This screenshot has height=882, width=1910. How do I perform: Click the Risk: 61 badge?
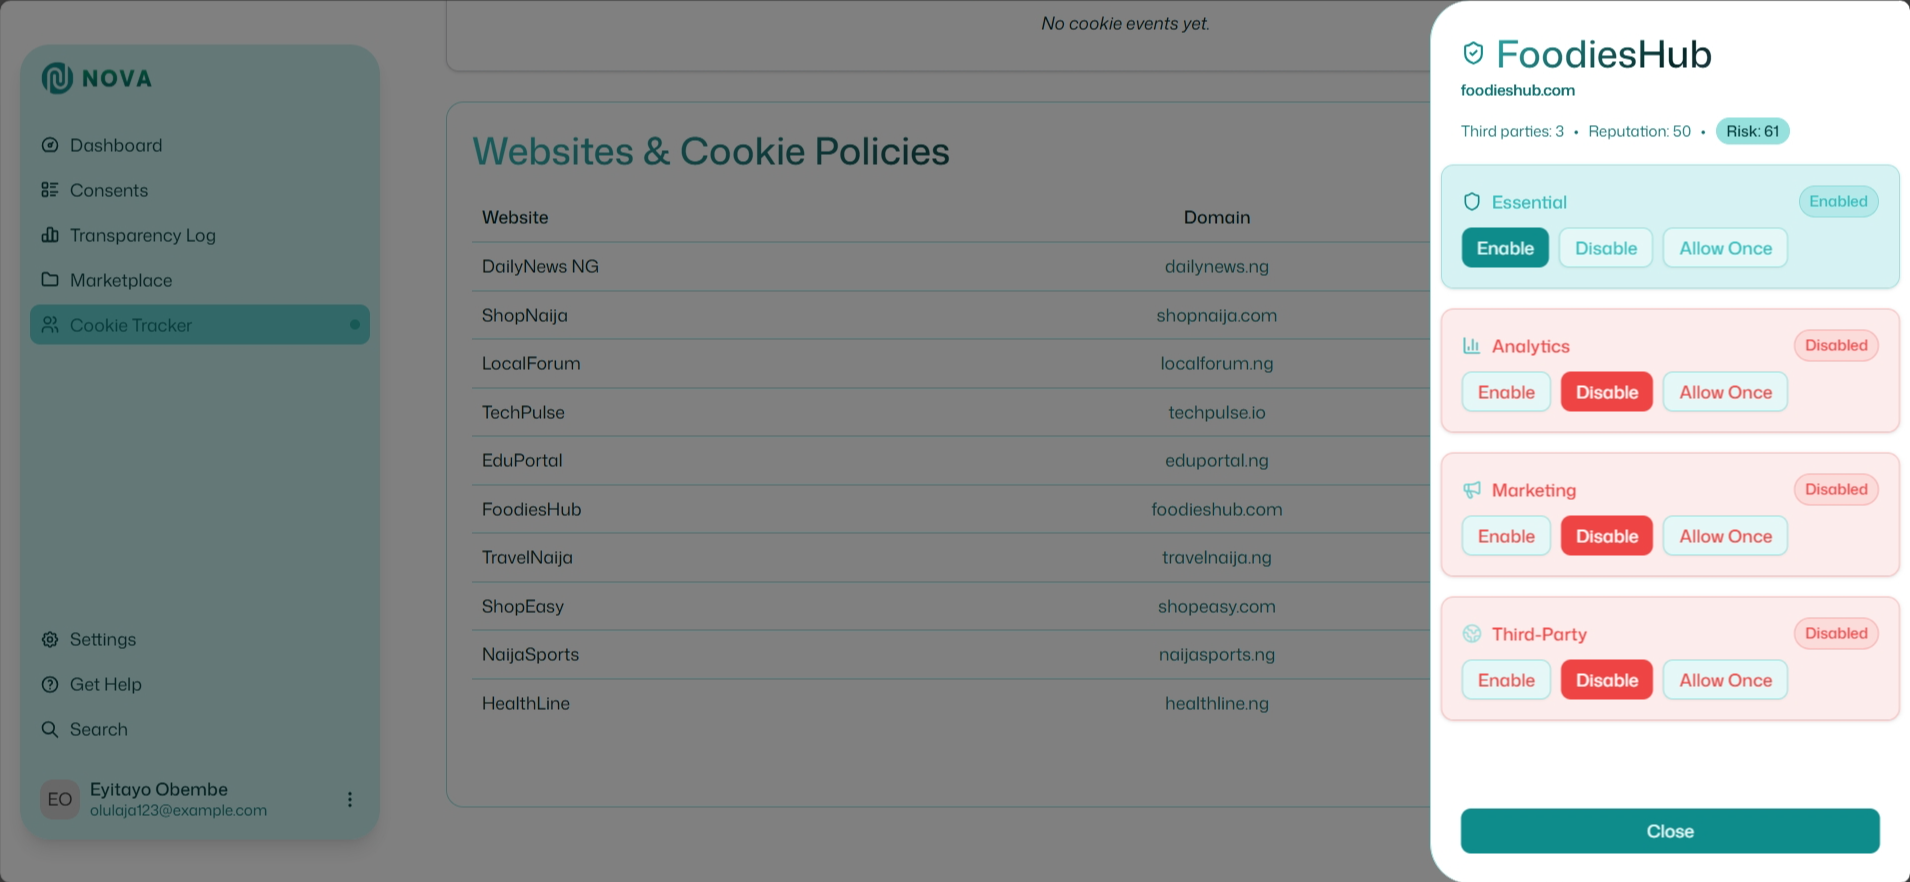click(1752, 131)
